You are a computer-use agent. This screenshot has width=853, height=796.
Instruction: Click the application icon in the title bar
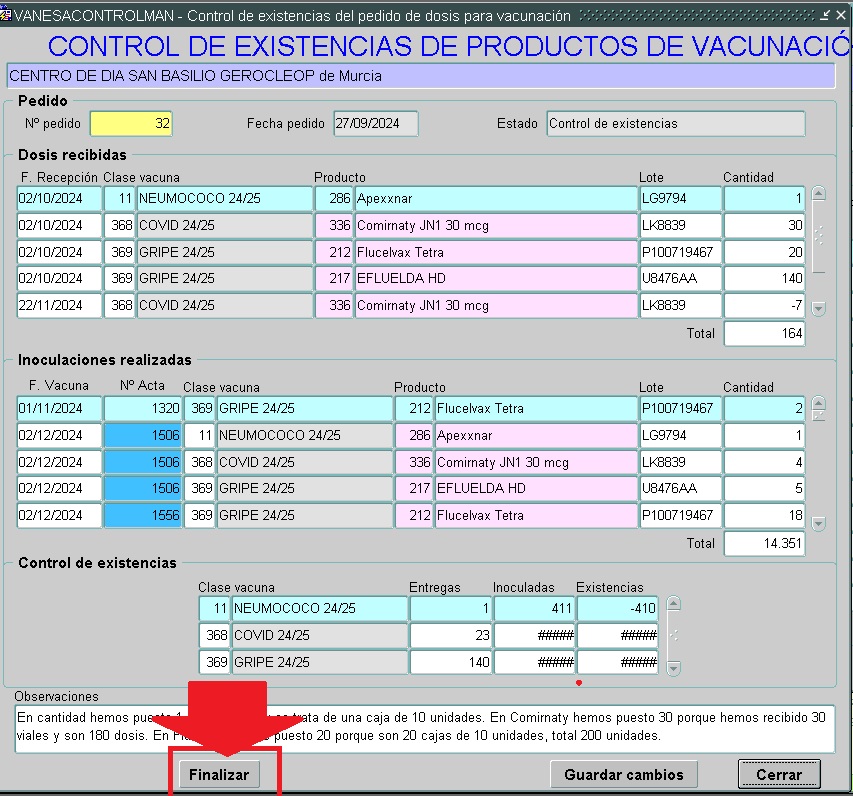pos(7,16)
